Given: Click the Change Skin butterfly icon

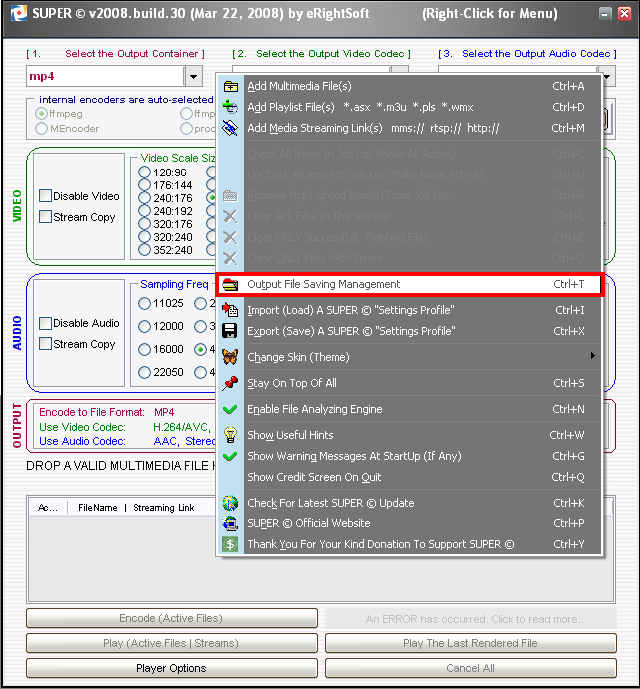Looking at the screenshot, I should [x=230, y=357].
